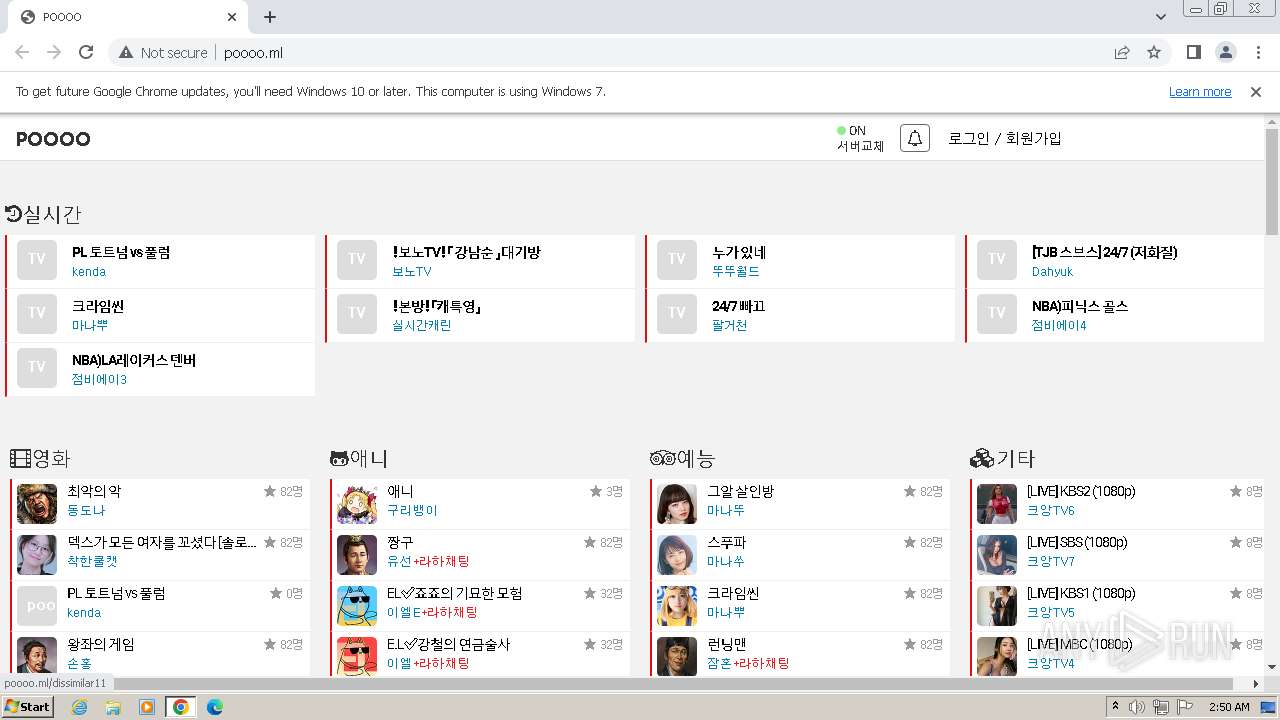Open the Chrome profile avatar menu
The height and width of the screenshot is (720, 1280).
pyautogui.click(x=1225, y=52)
